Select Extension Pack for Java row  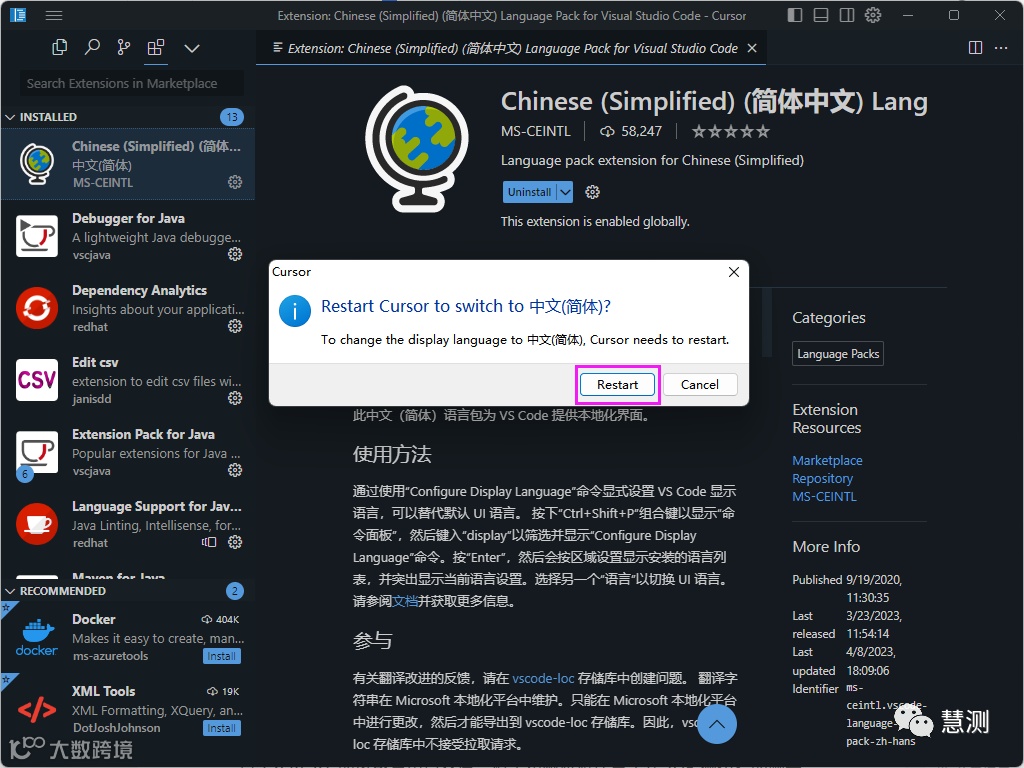[x=128, y=452]
